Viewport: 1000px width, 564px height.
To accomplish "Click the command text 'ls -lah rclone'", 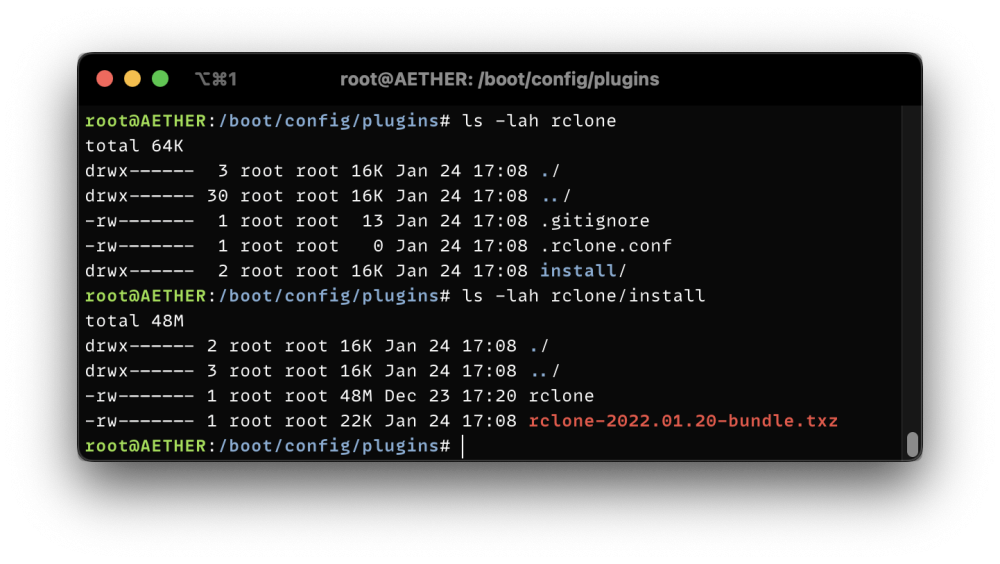I will pyautogui.click(x=539, y=121).
